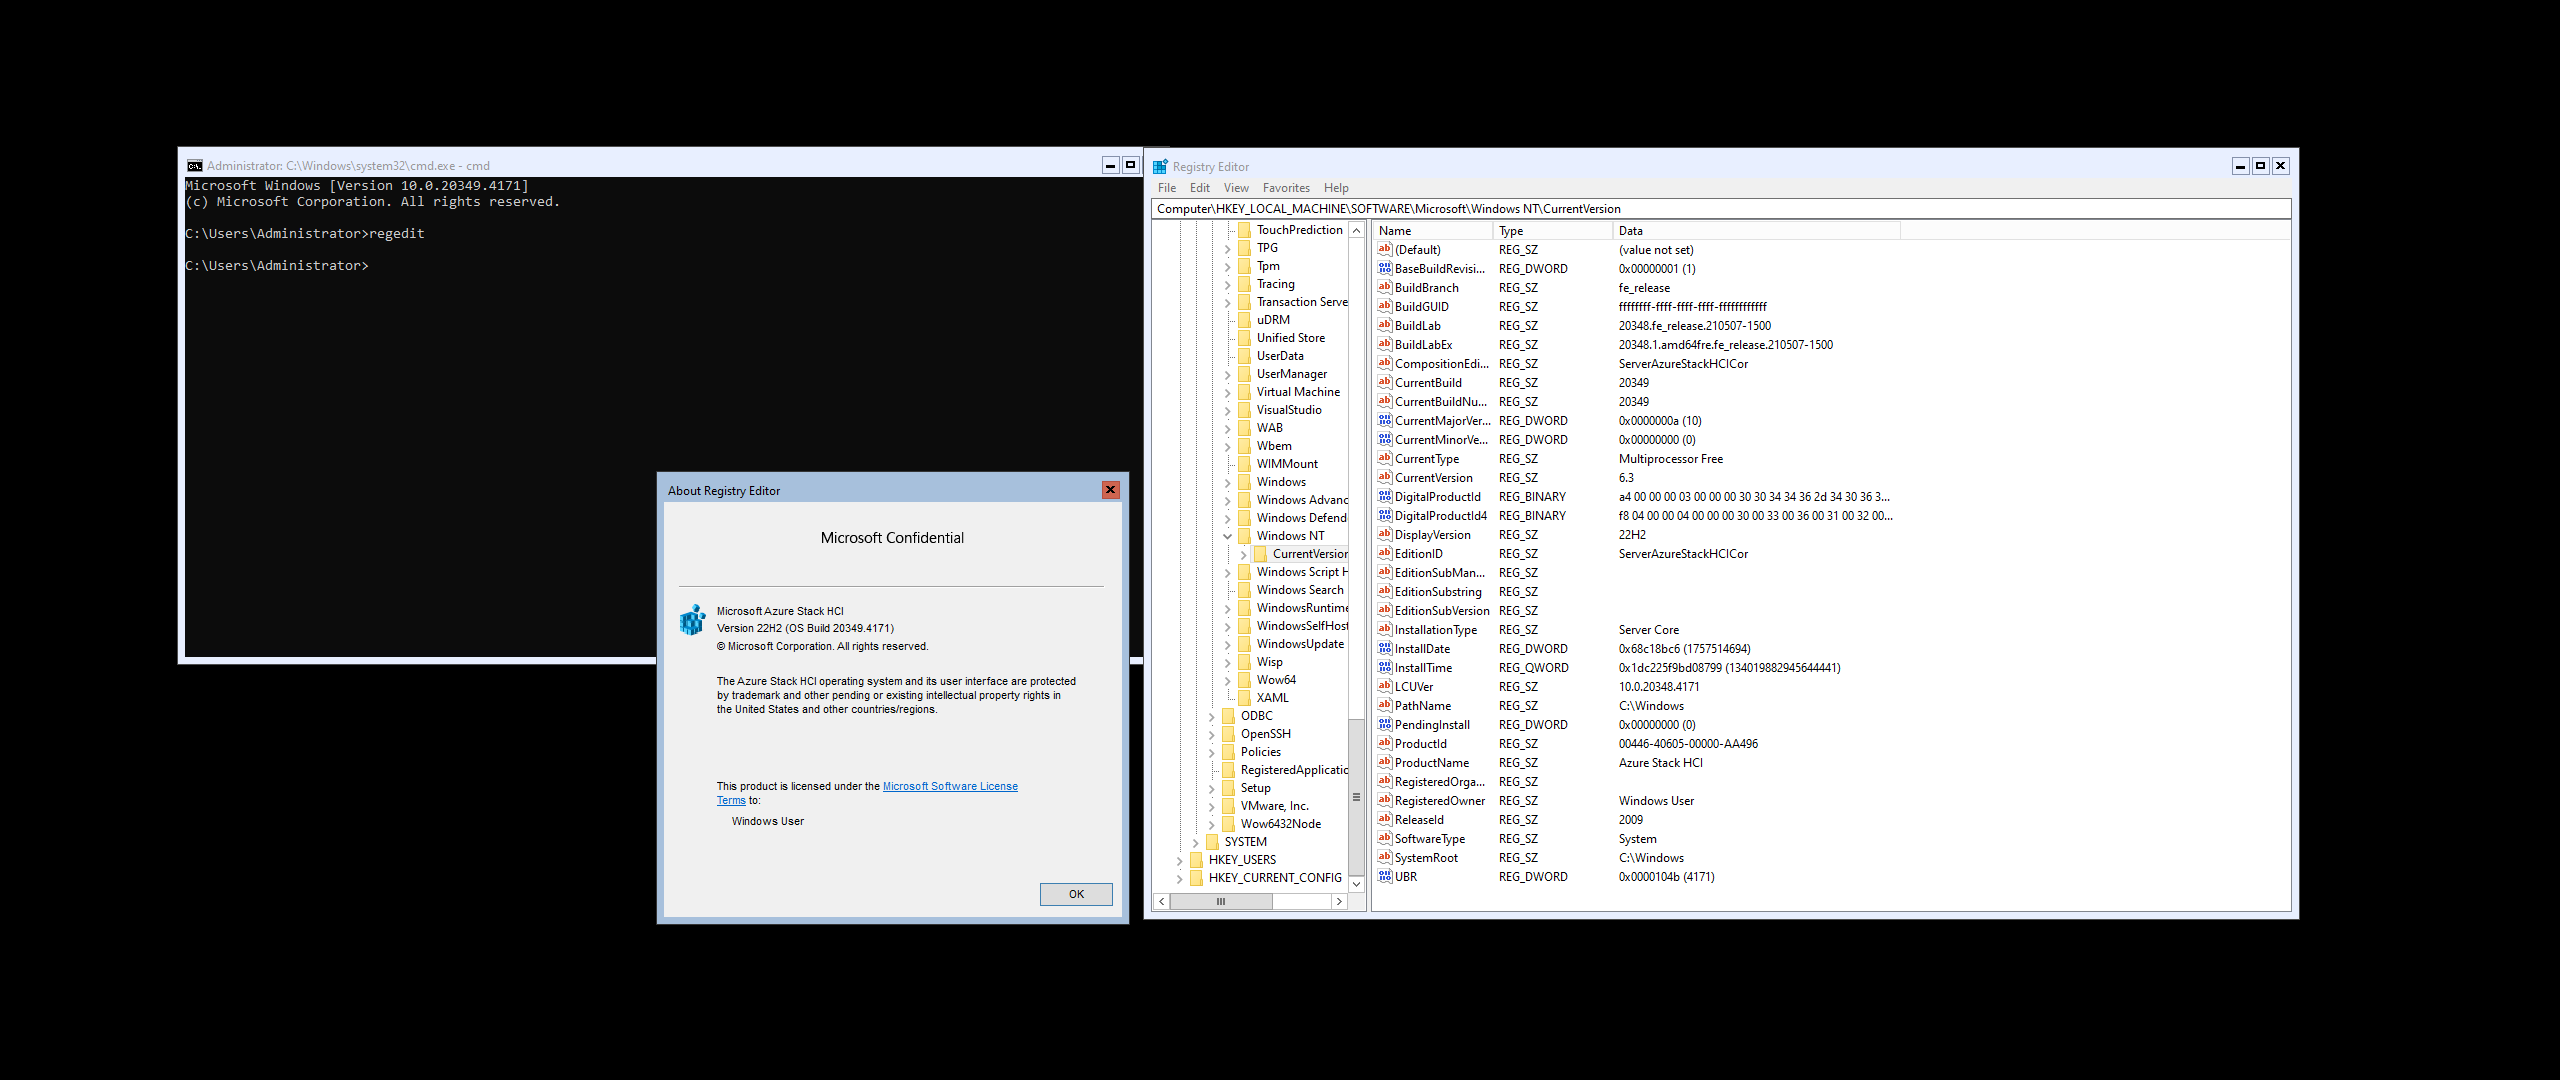
Task: Sort values by the Data column header
Action: click(x=1756, y=231)
